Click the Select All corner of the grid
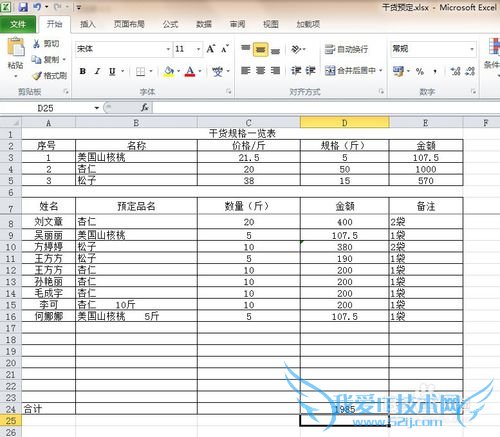Image resolution: width=500 pixels, height=437 pixels. (x=11, y=123)
